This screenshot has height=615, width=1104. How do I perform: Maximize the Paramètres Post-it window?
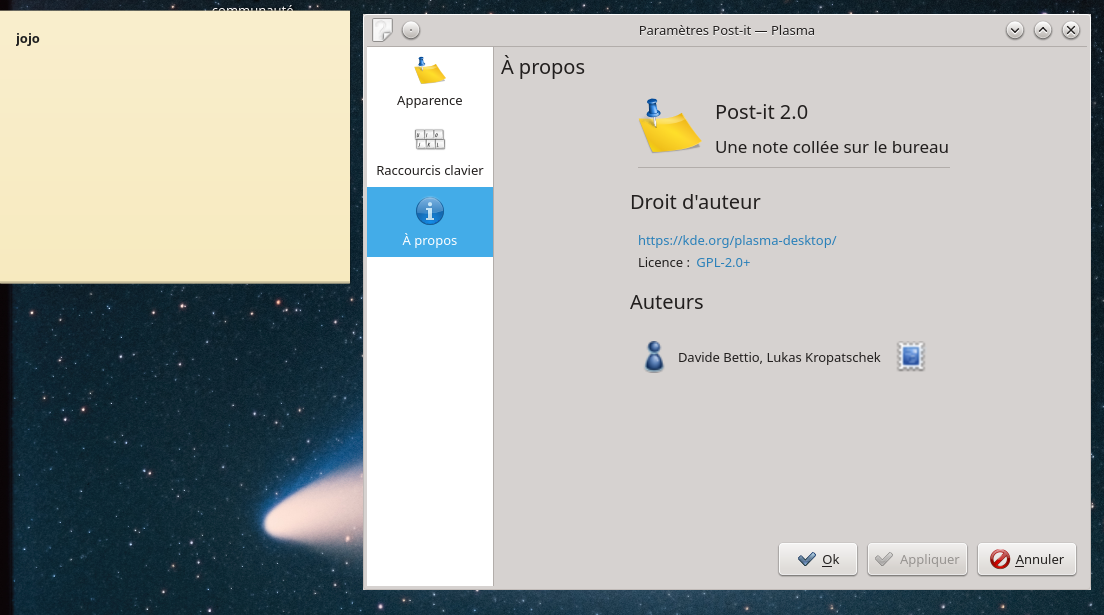pyautogui.click(x=1043, y=30)
